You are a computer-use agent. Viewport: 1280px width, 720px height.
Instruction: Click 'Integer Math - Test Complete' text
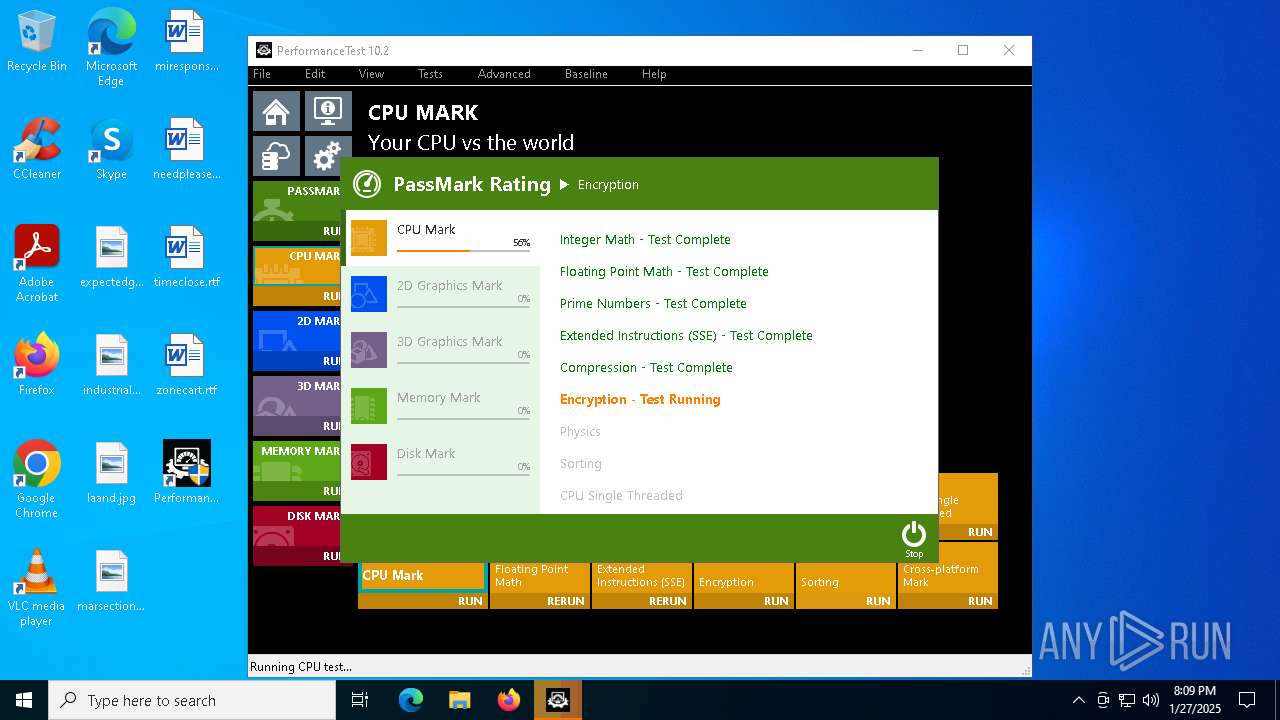tap(645, 239)
